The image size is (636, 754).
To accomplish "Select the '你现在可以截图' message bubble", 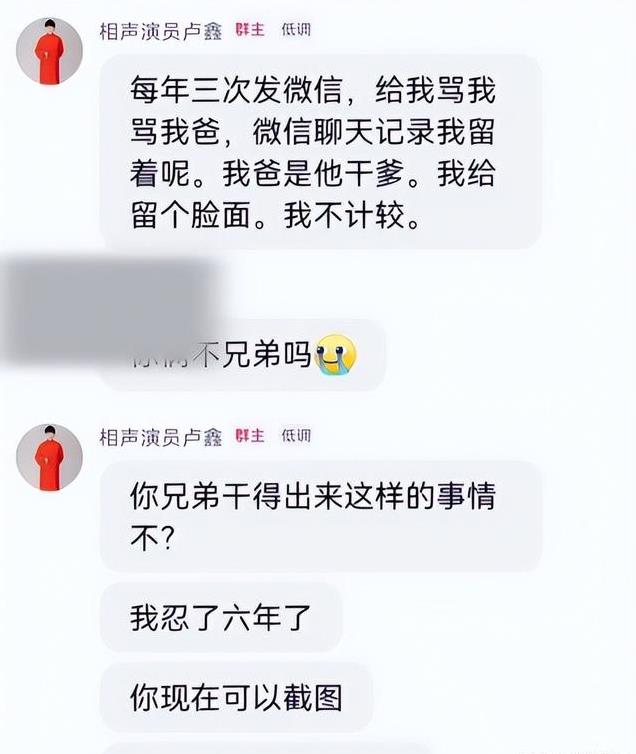I will [236, 698].
